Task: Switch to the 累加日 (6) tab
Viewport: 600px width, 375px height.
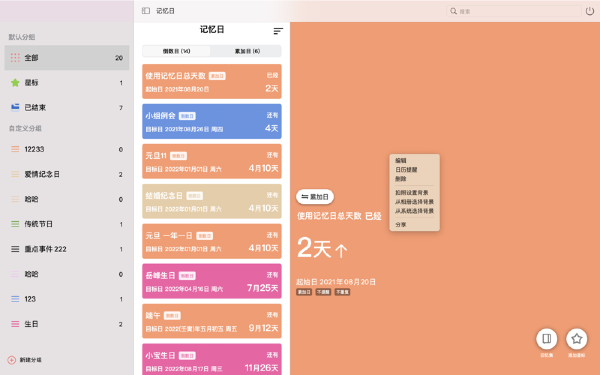Action: 247,51
